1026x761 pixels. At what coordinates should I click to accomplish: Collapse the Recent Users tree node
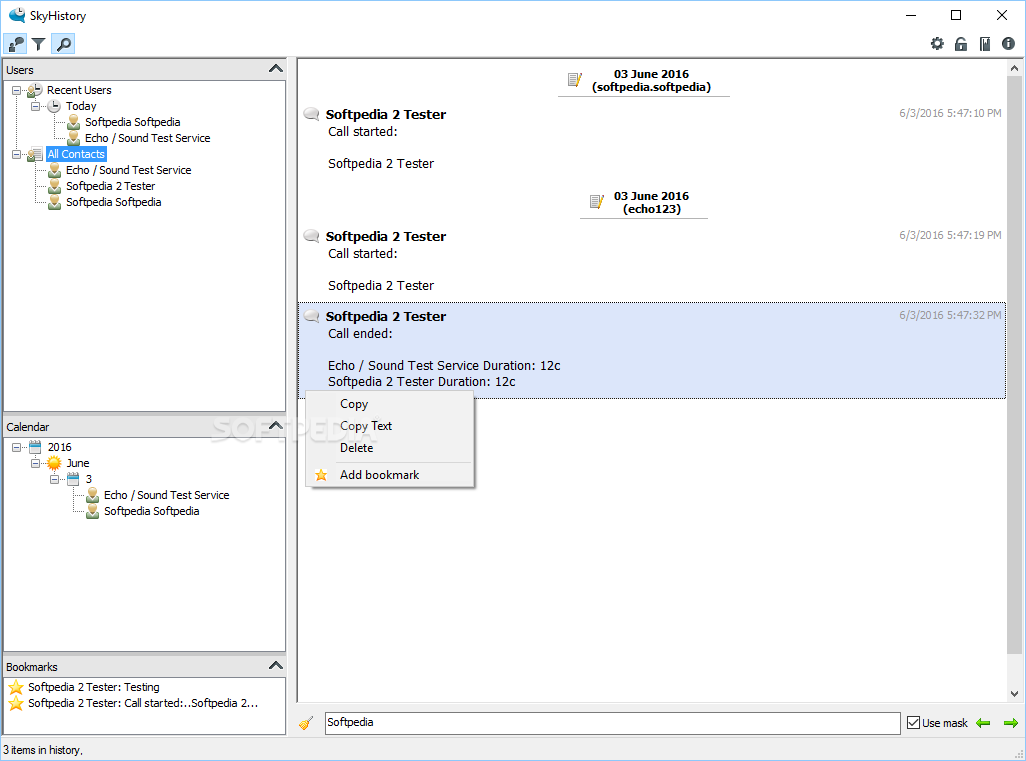(16, 90)
